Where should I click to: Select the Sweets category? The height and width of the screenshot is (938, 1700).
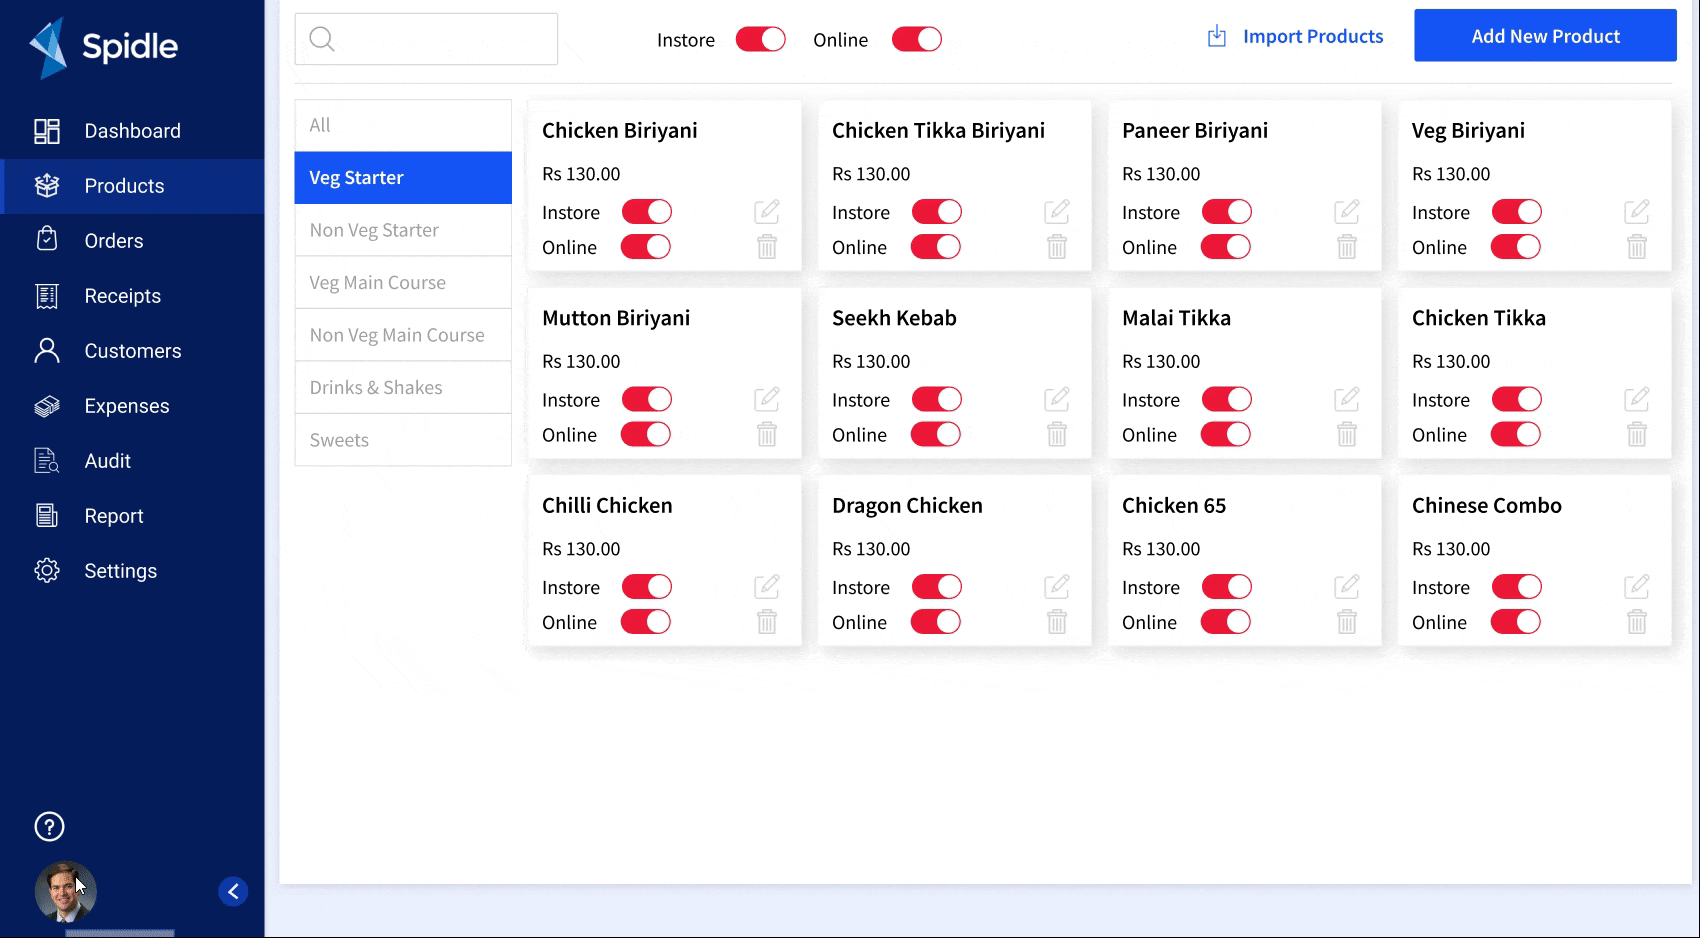(x=403, y=440)
